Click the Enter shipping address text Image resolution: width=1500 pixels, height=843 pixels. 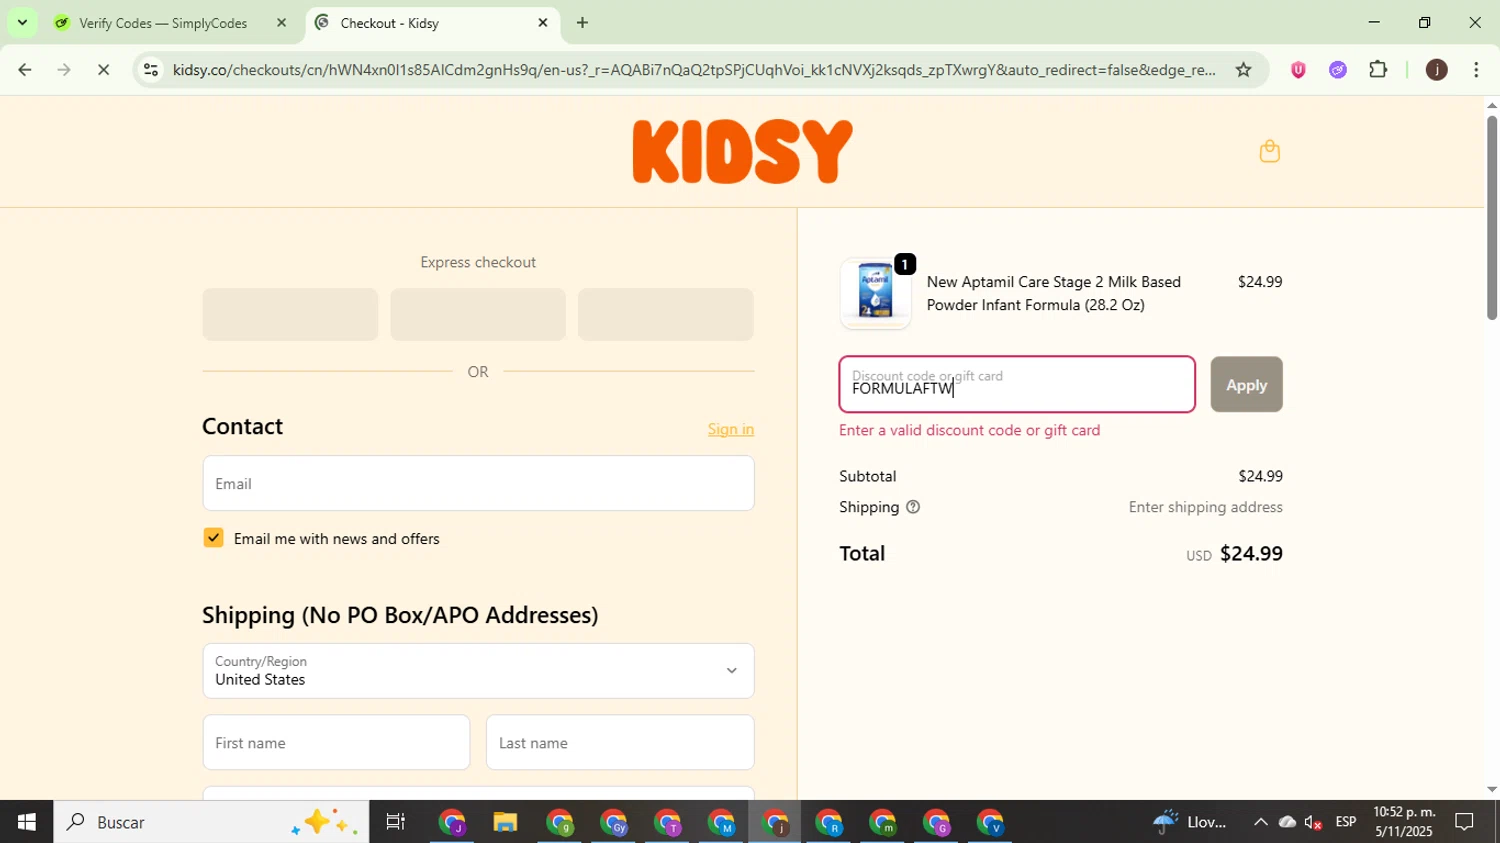[1205, 507]
